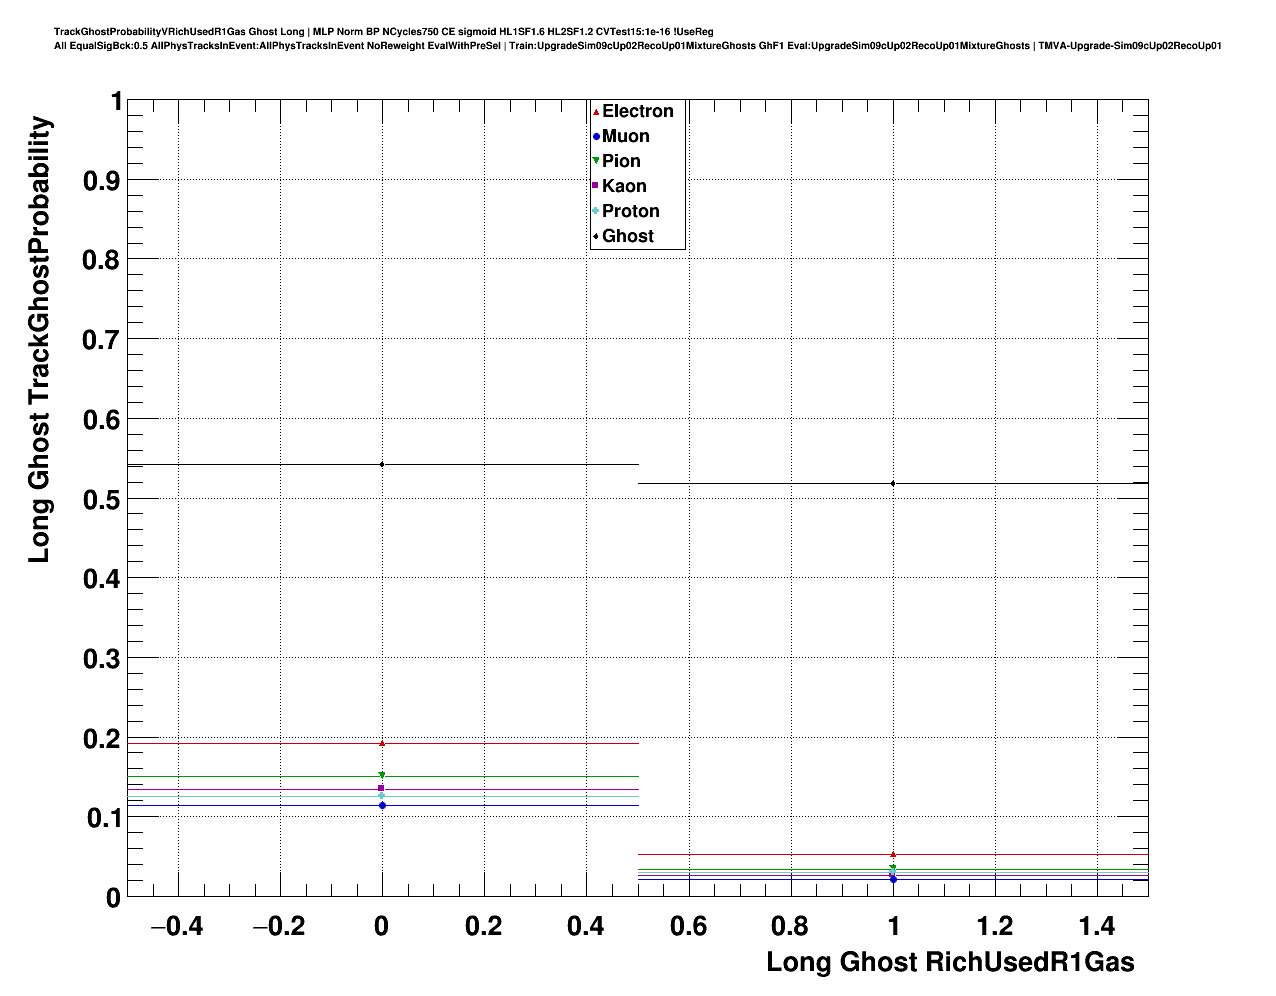The width and height of the screenshot is (1276, 996).
Task: Click the x-axis tick label 0.6
Action: pos(688,926)
